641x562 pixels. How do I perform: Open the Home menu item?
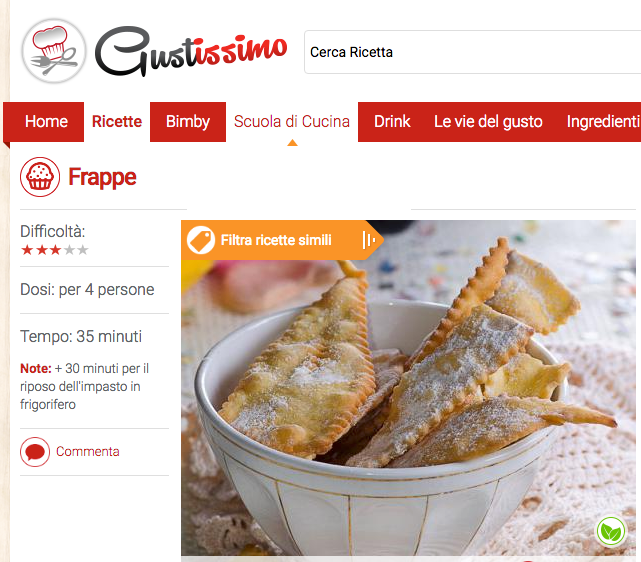[x=46, y=122]
